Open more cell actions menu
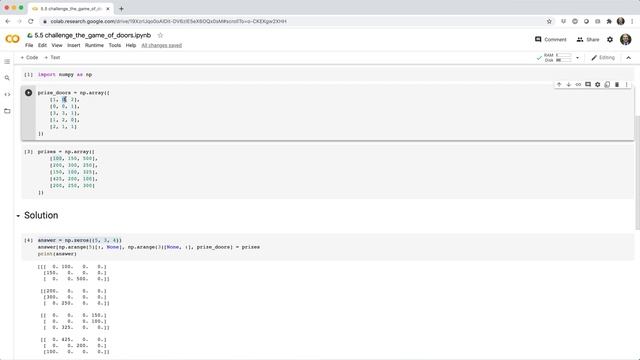Viewport: 640px width, 360px height. [x=627, y=84]
